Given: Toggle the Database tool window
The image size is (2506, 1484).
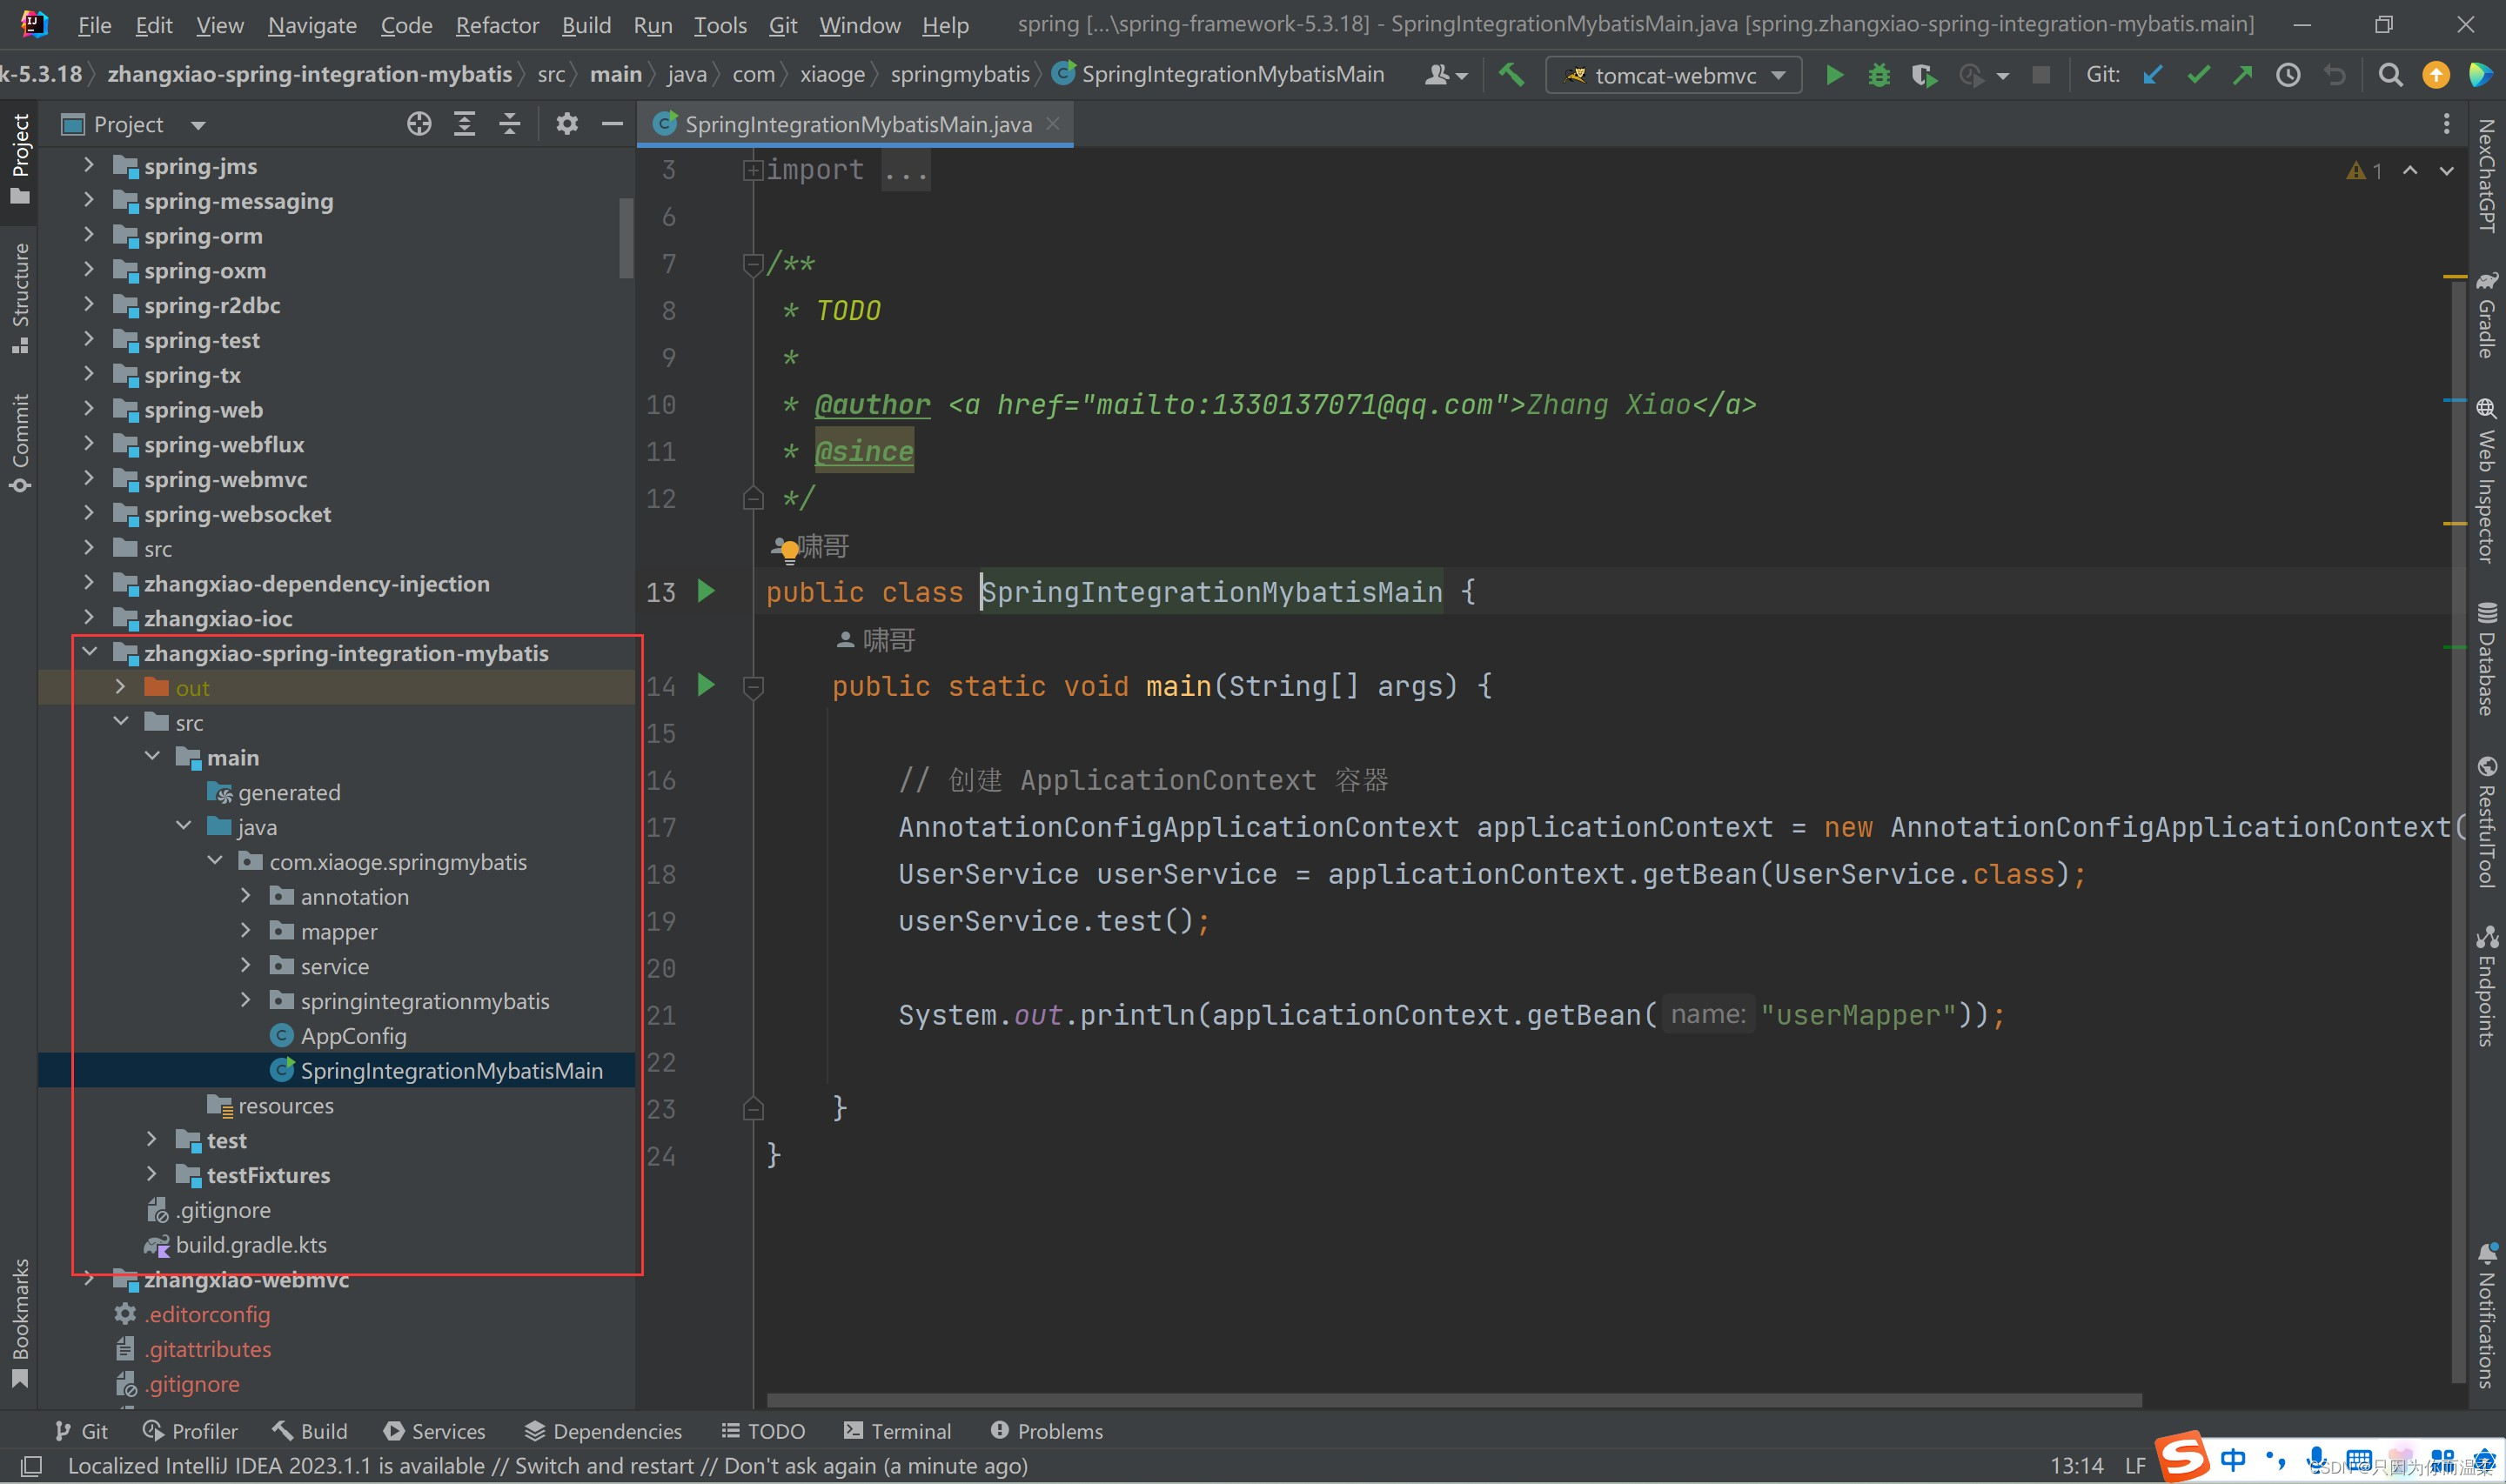Looking at the screenshot, I should 2486,658.
